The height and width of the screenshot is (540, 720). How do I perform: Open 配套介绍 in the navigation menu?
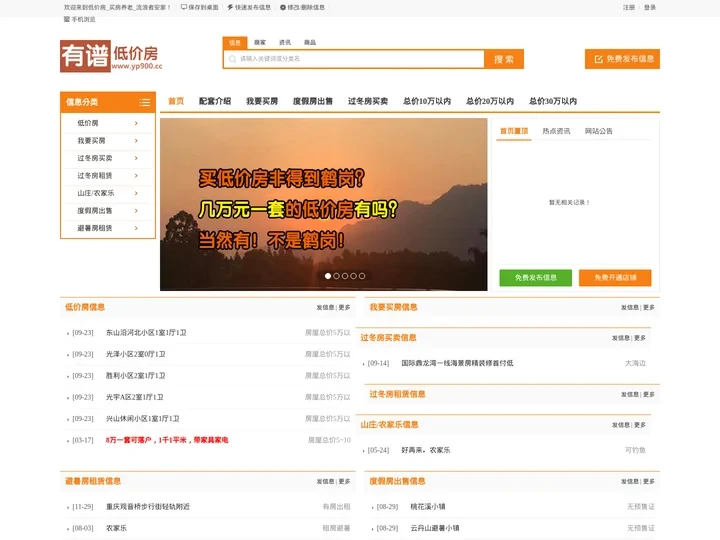coord(215,101)
